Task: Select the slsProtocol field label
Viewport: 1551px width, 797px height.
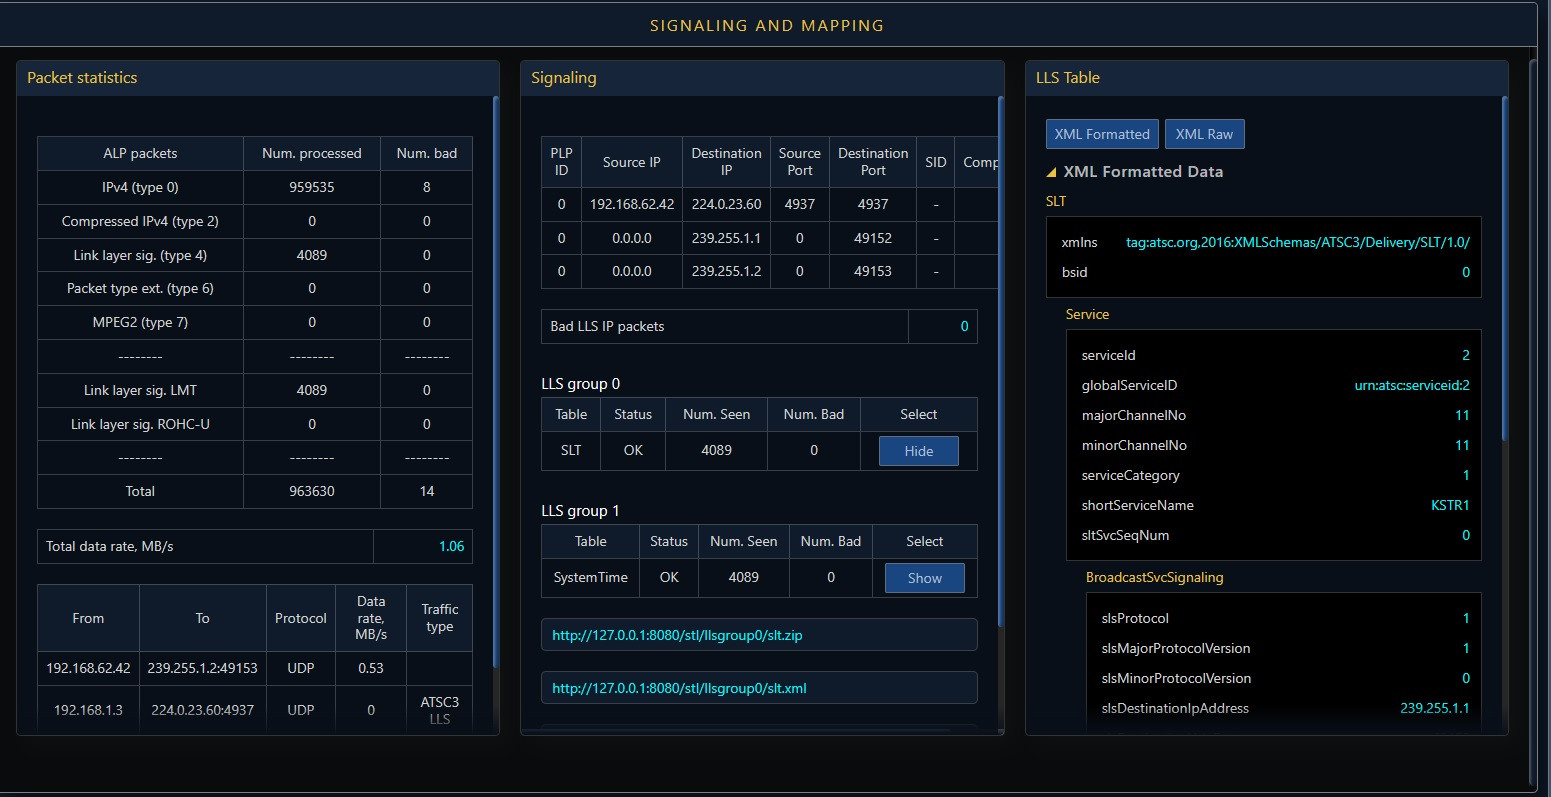Action: click(1135, 618)
